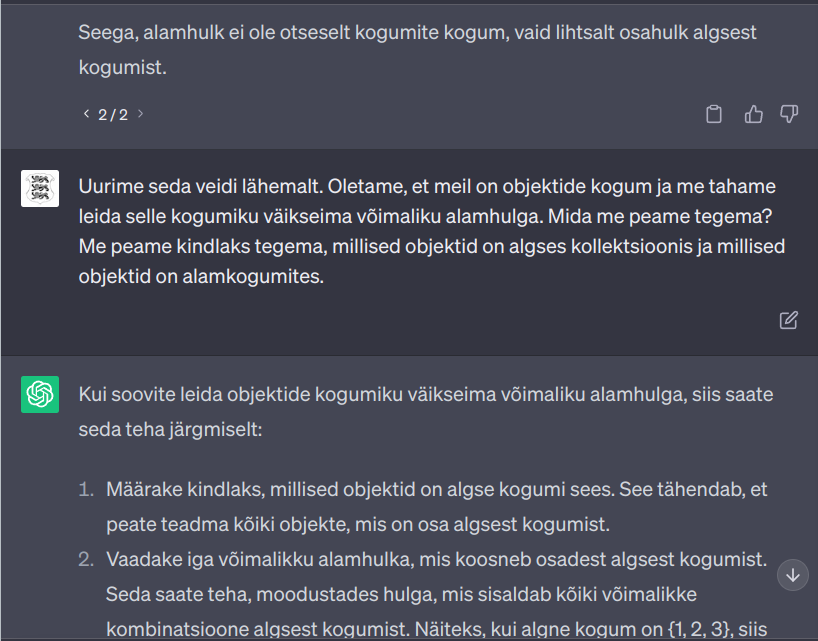Screen dimensions: 818x641
Task: Click the scroll-to-bottom arrow button
Action: 793,575
